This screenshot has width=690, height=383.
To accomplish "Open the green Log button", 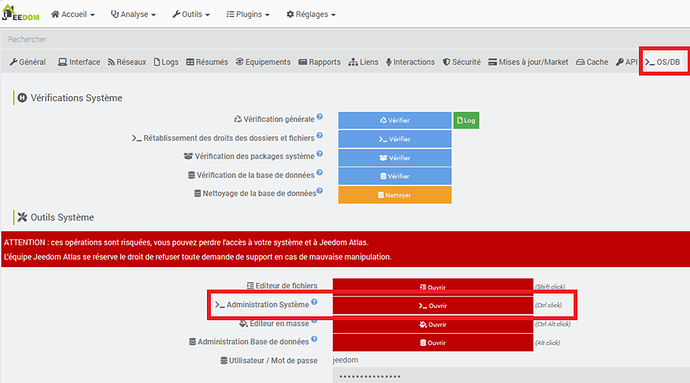I will 466,120.
